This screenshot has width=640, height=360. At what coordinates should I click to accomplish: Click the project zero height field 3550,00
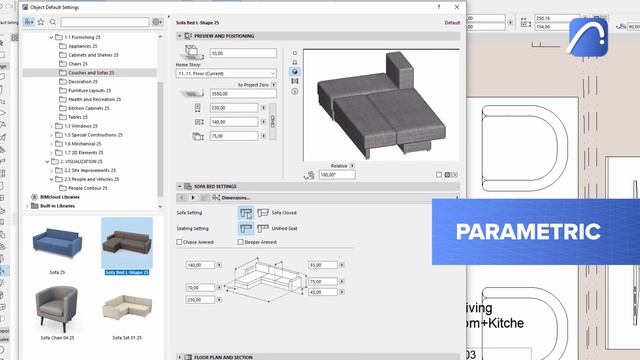(243, 94)
